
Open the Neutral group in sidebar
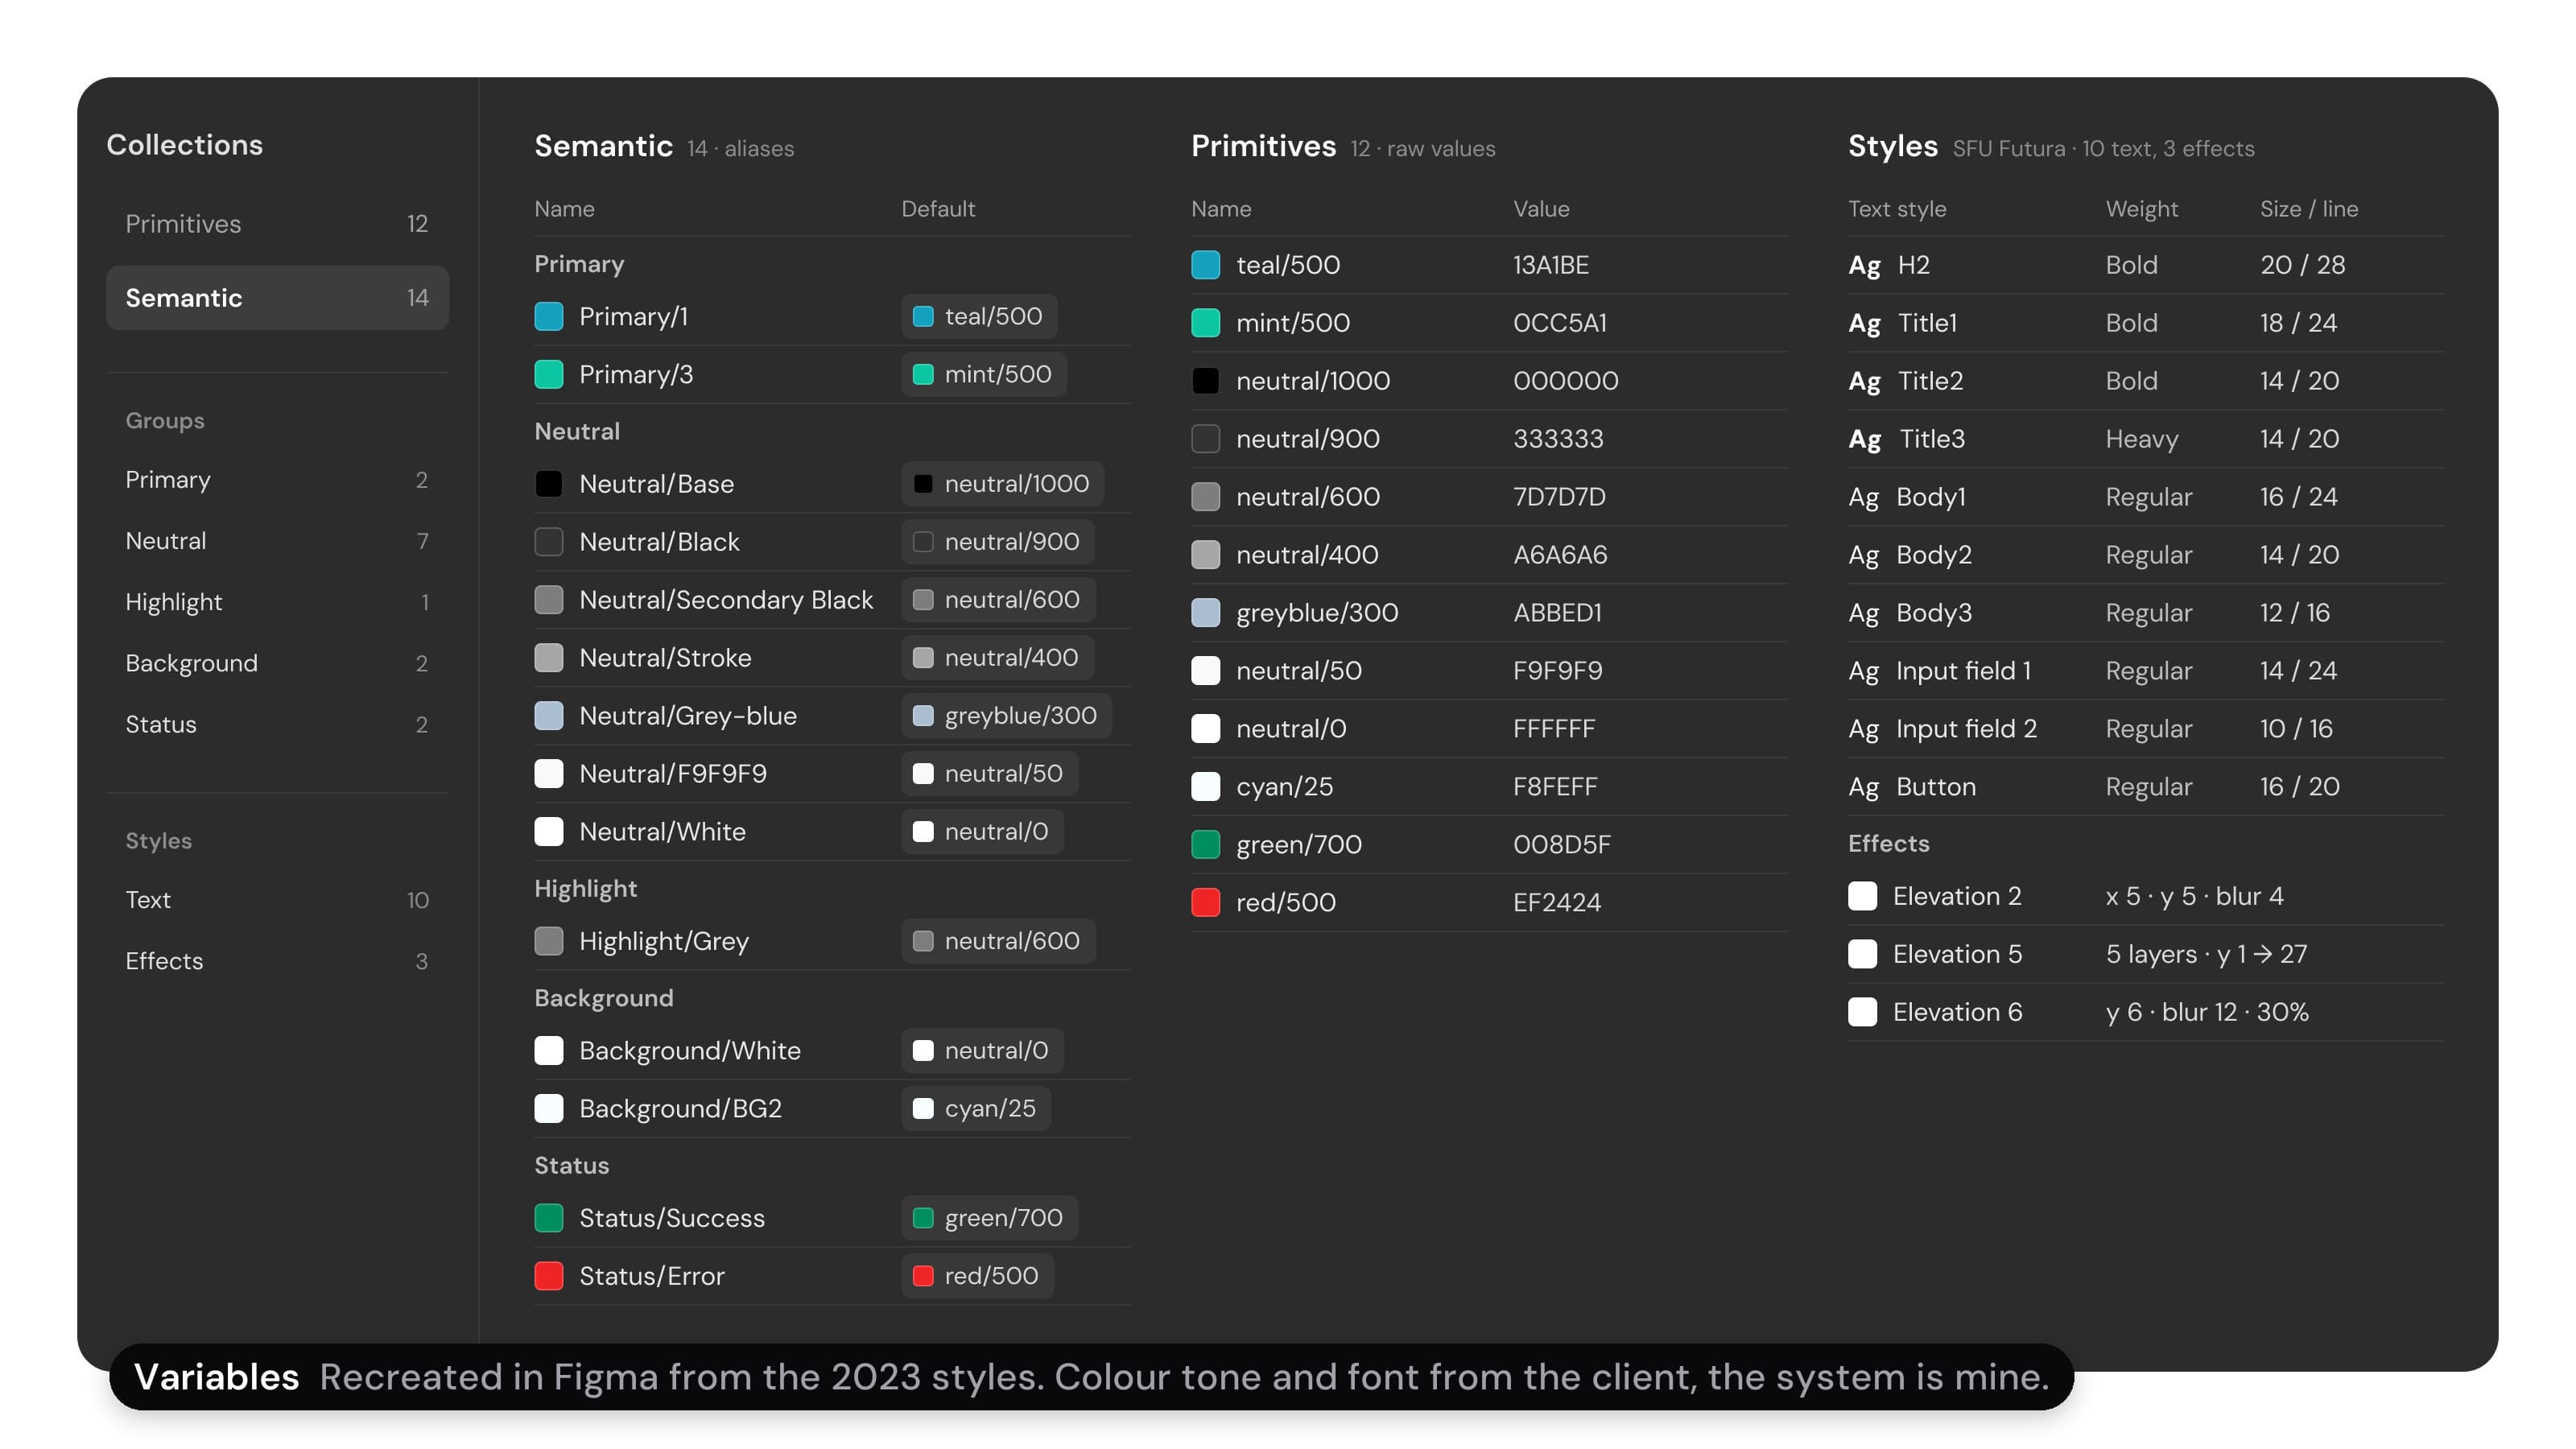pyautogui.click(x=277, y=541)
